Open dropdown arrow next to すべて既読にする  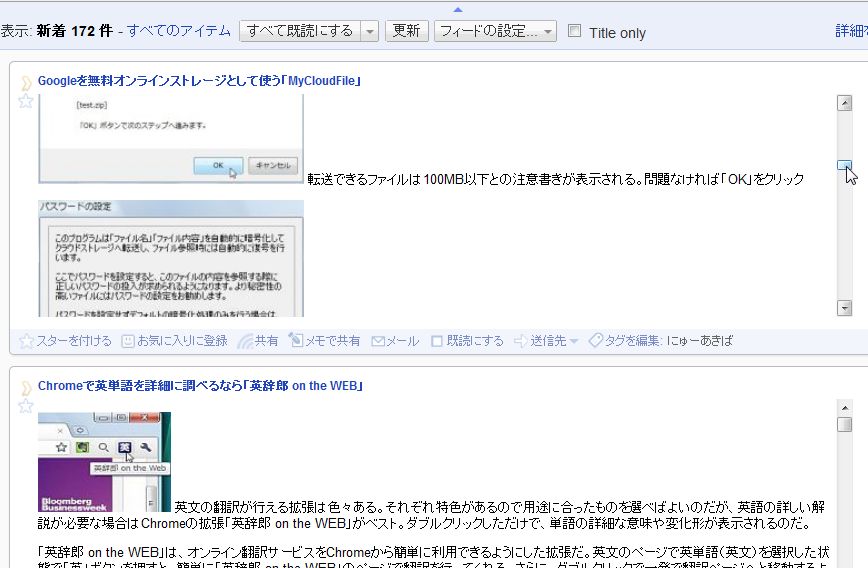[370, 32]
